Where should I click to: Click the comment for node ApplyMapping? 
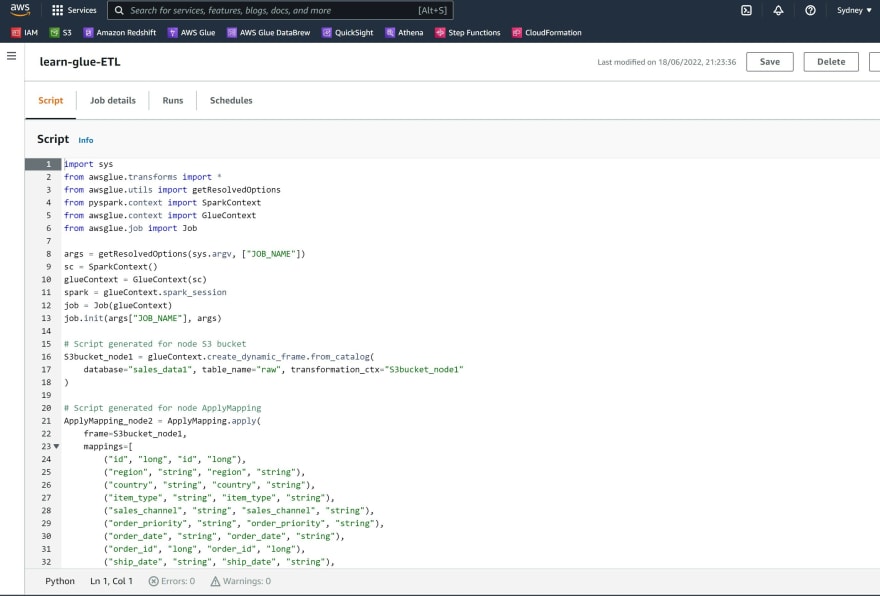coord(162,408)
